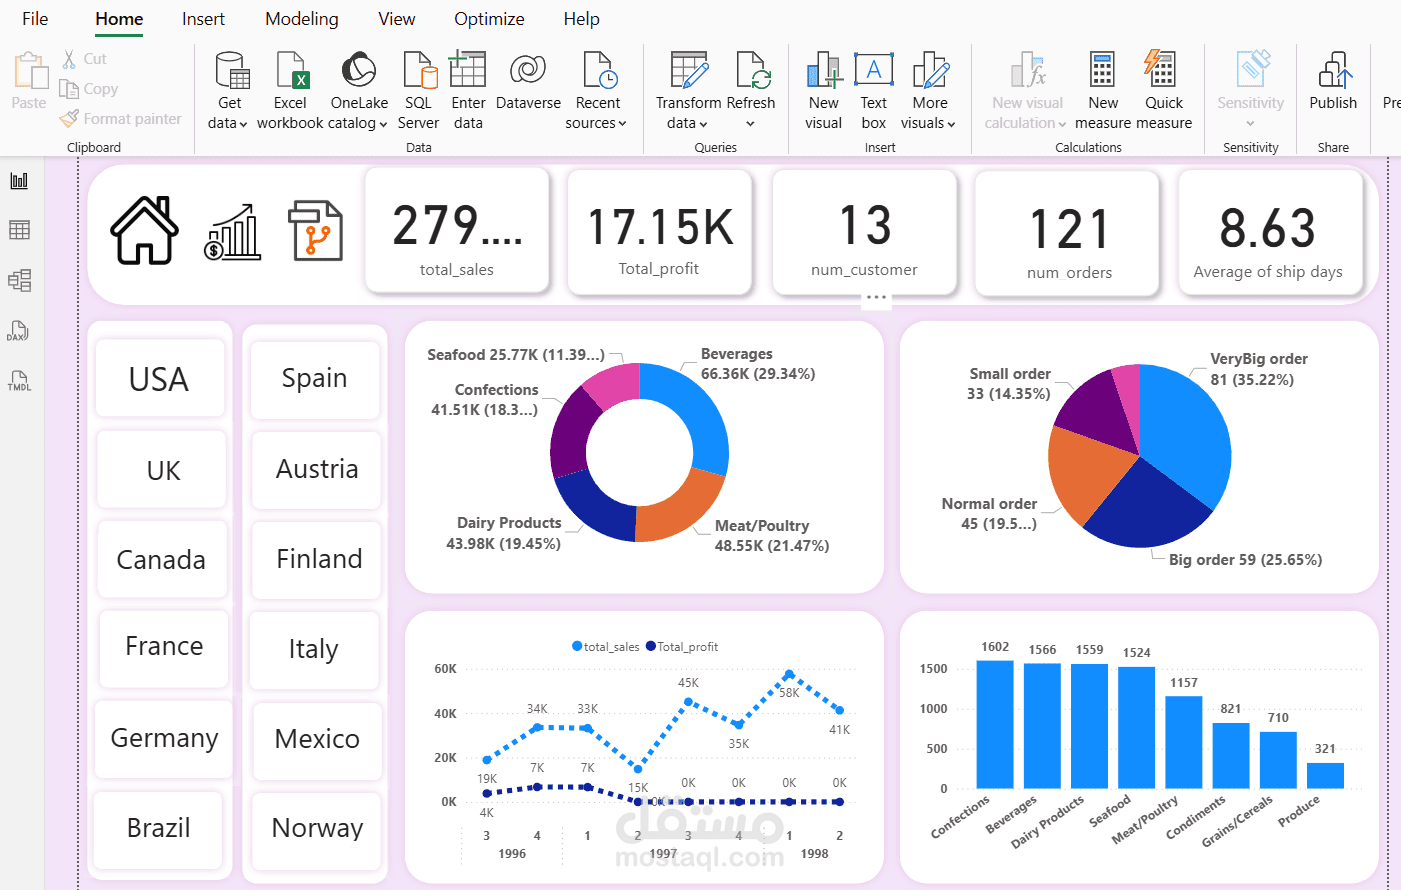Click the Paste clipboard icon

coord(30,72)
